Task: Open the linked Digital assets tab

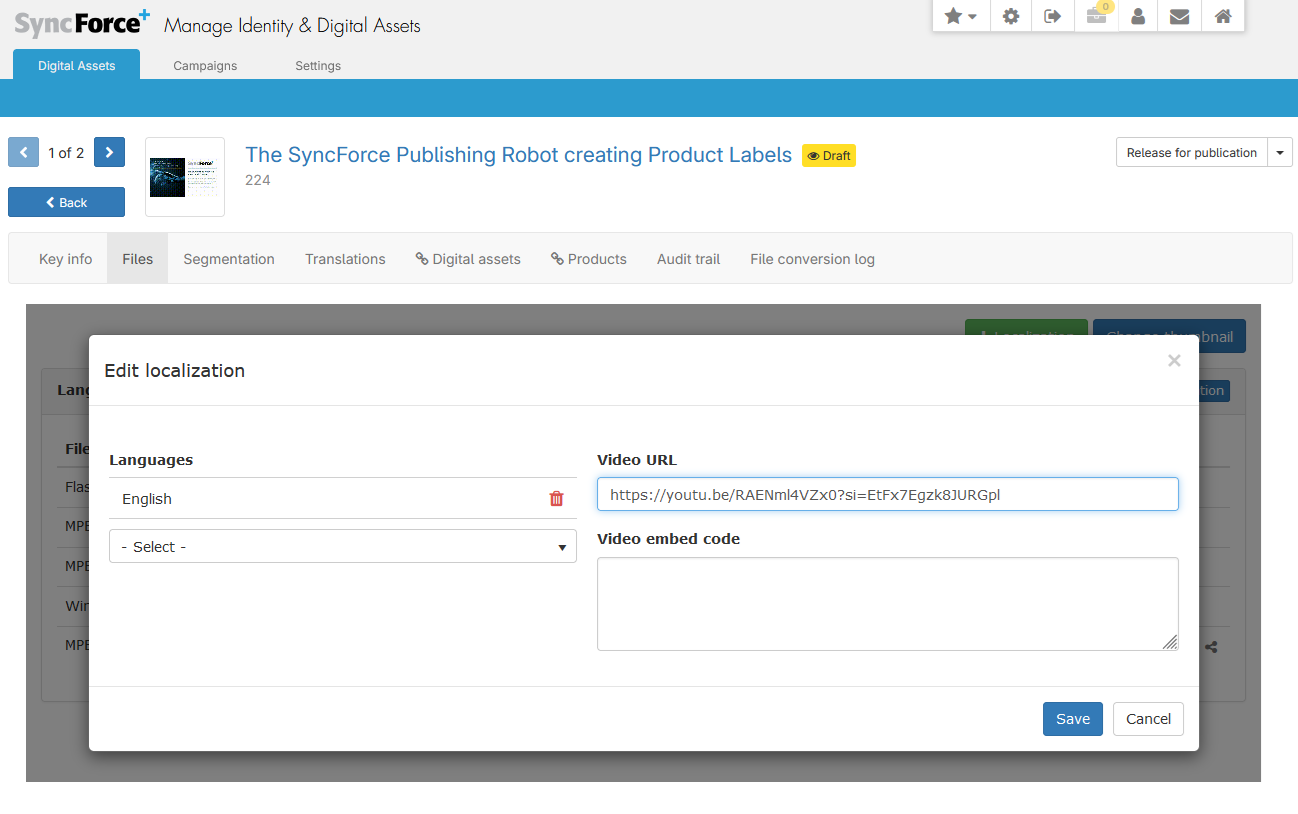Action: coord(468,259)
